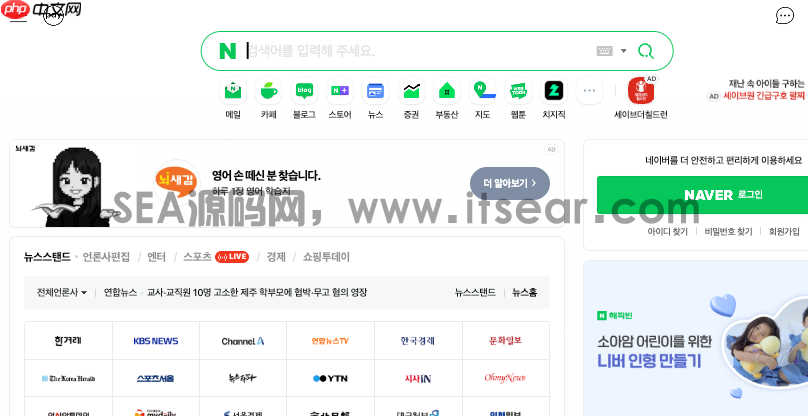
Task: Select the 쇼핑투데이 tab
Action: click(x=326, y=257)
